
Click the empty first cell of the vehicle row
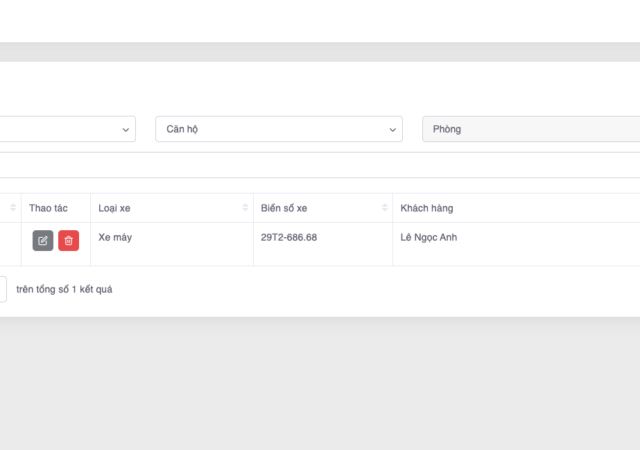(x=10, y=243)
